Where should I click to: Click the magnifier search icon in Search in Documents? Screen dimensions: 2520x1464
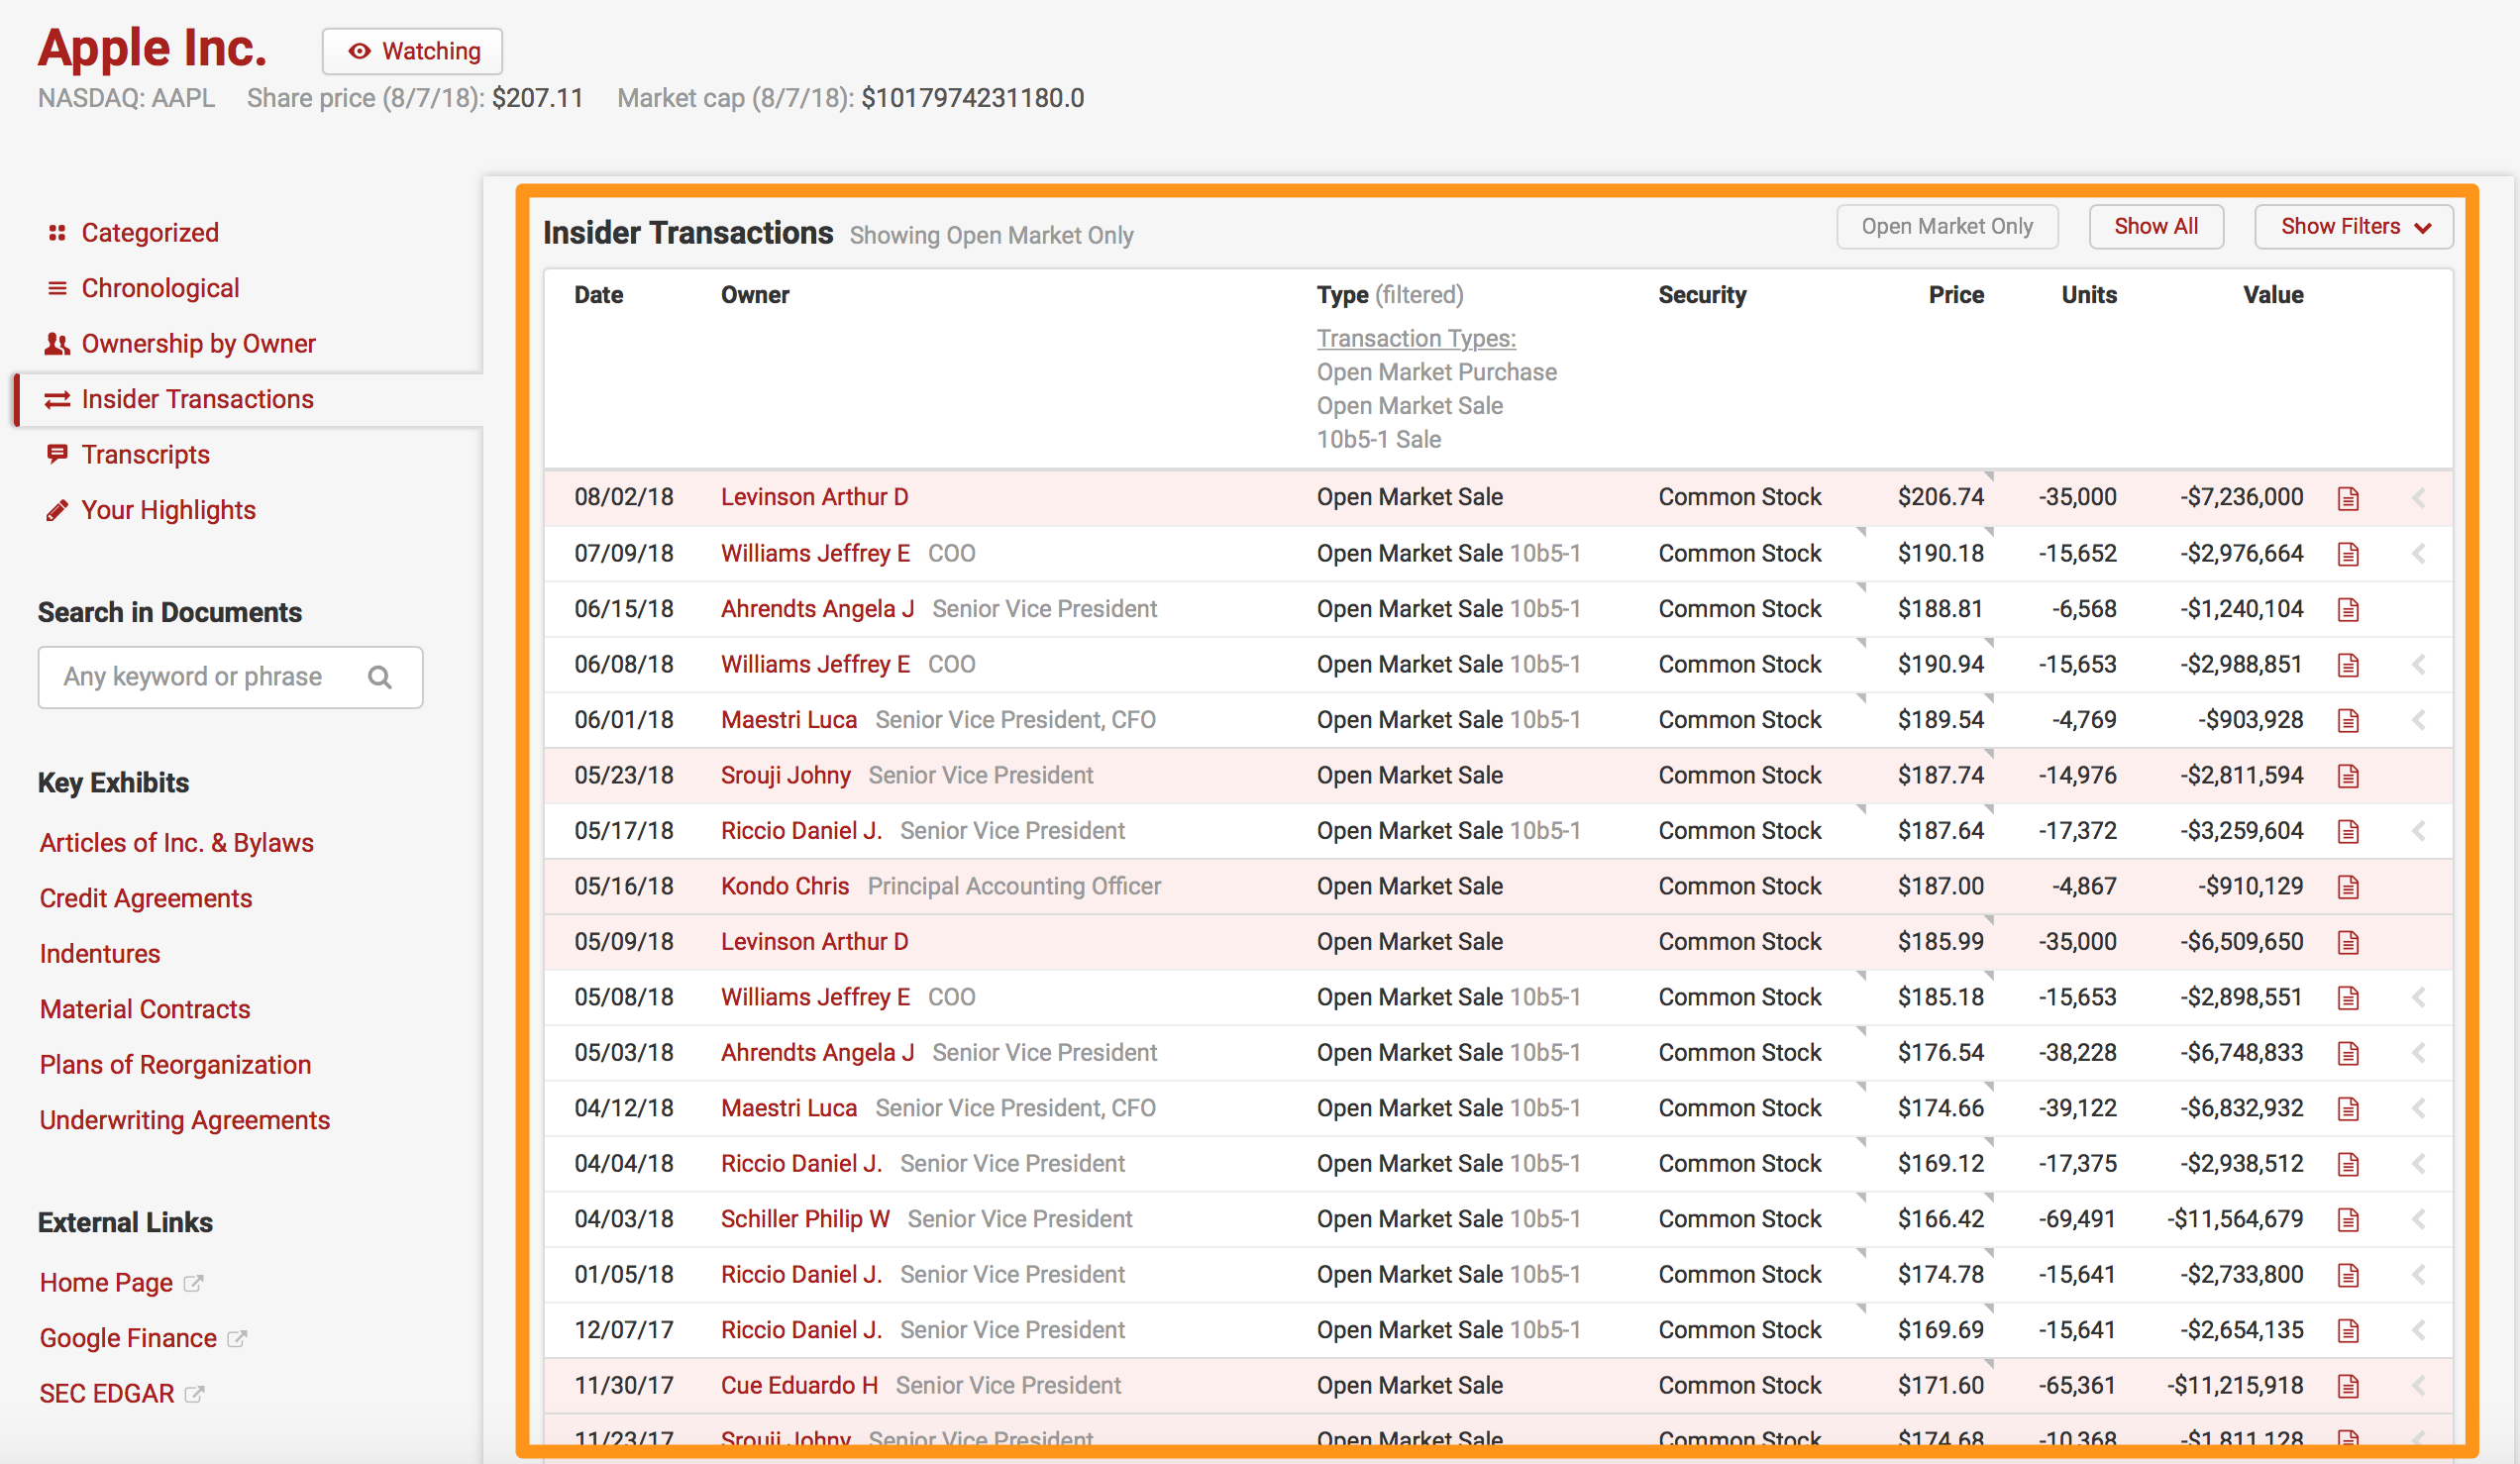tap(380, 677)
